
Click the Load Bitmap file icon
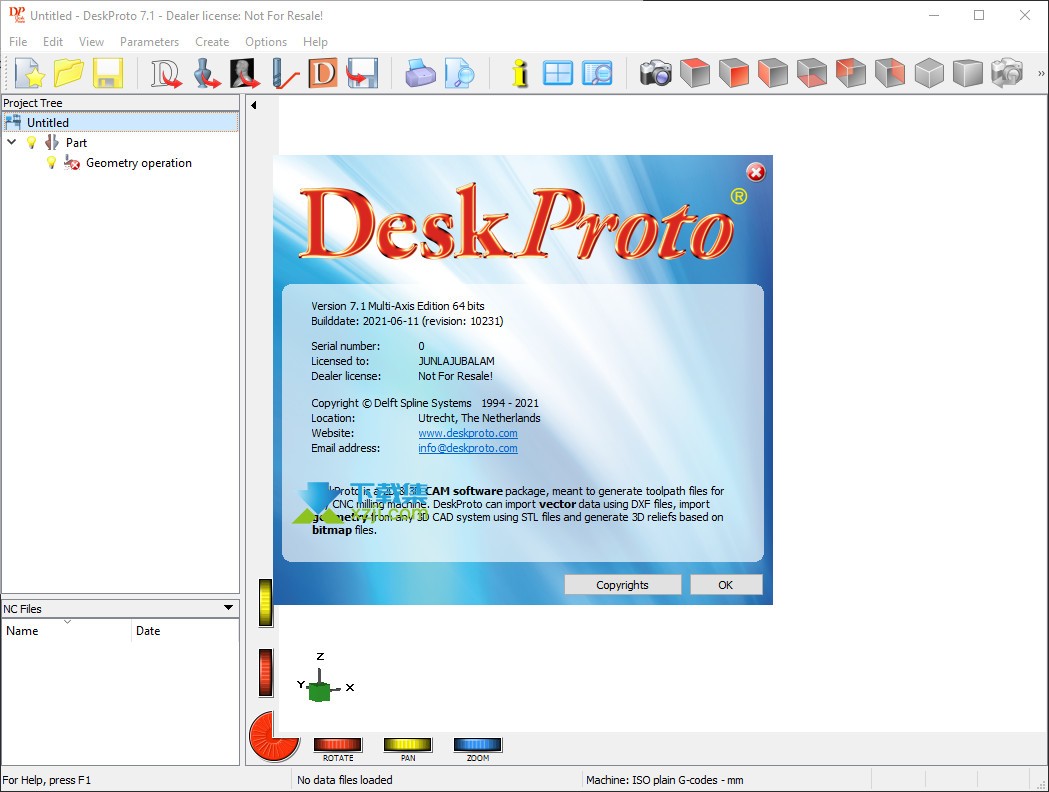pyautogui.click(x=245, y=72)
